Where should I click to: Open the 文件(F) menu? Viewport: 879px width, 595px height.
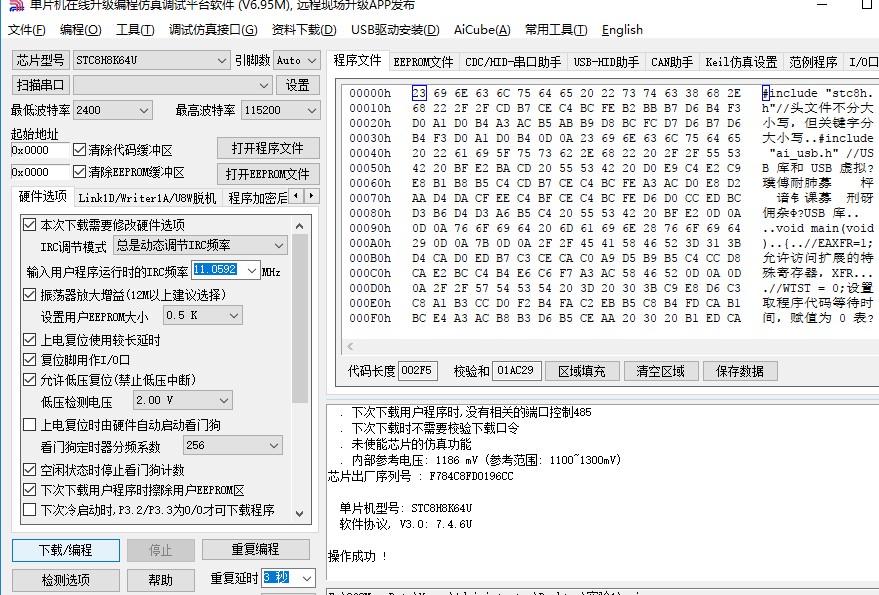(x=26, y=30)
